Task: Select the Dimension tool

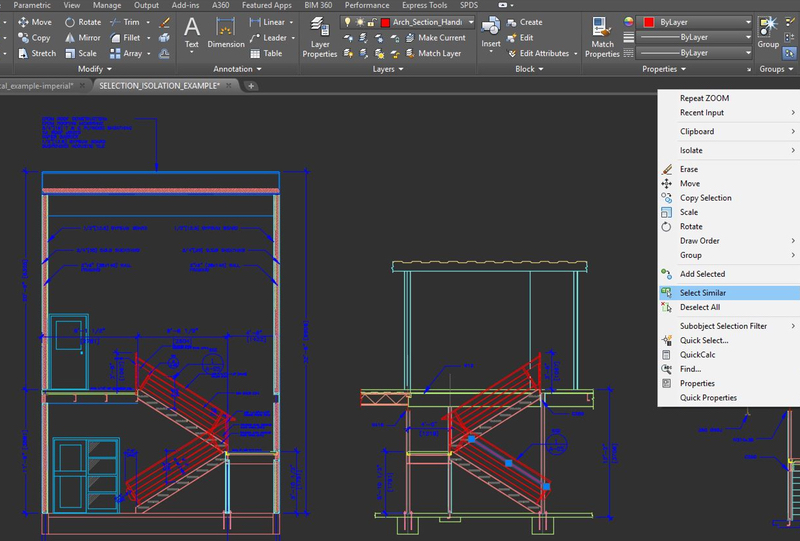Action: click(x=226, y=32)
